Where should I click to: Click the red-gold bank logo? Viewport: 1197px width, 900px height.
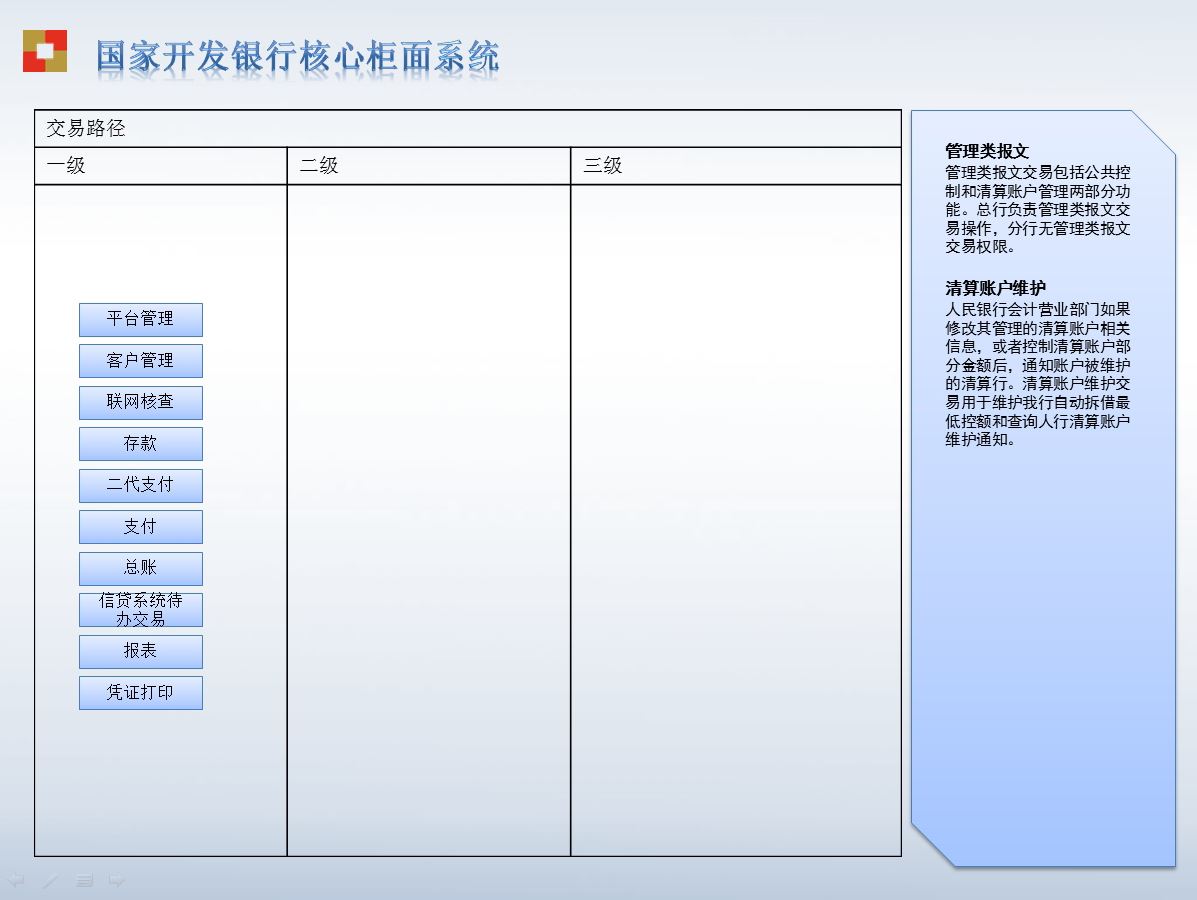pos(45,51)
